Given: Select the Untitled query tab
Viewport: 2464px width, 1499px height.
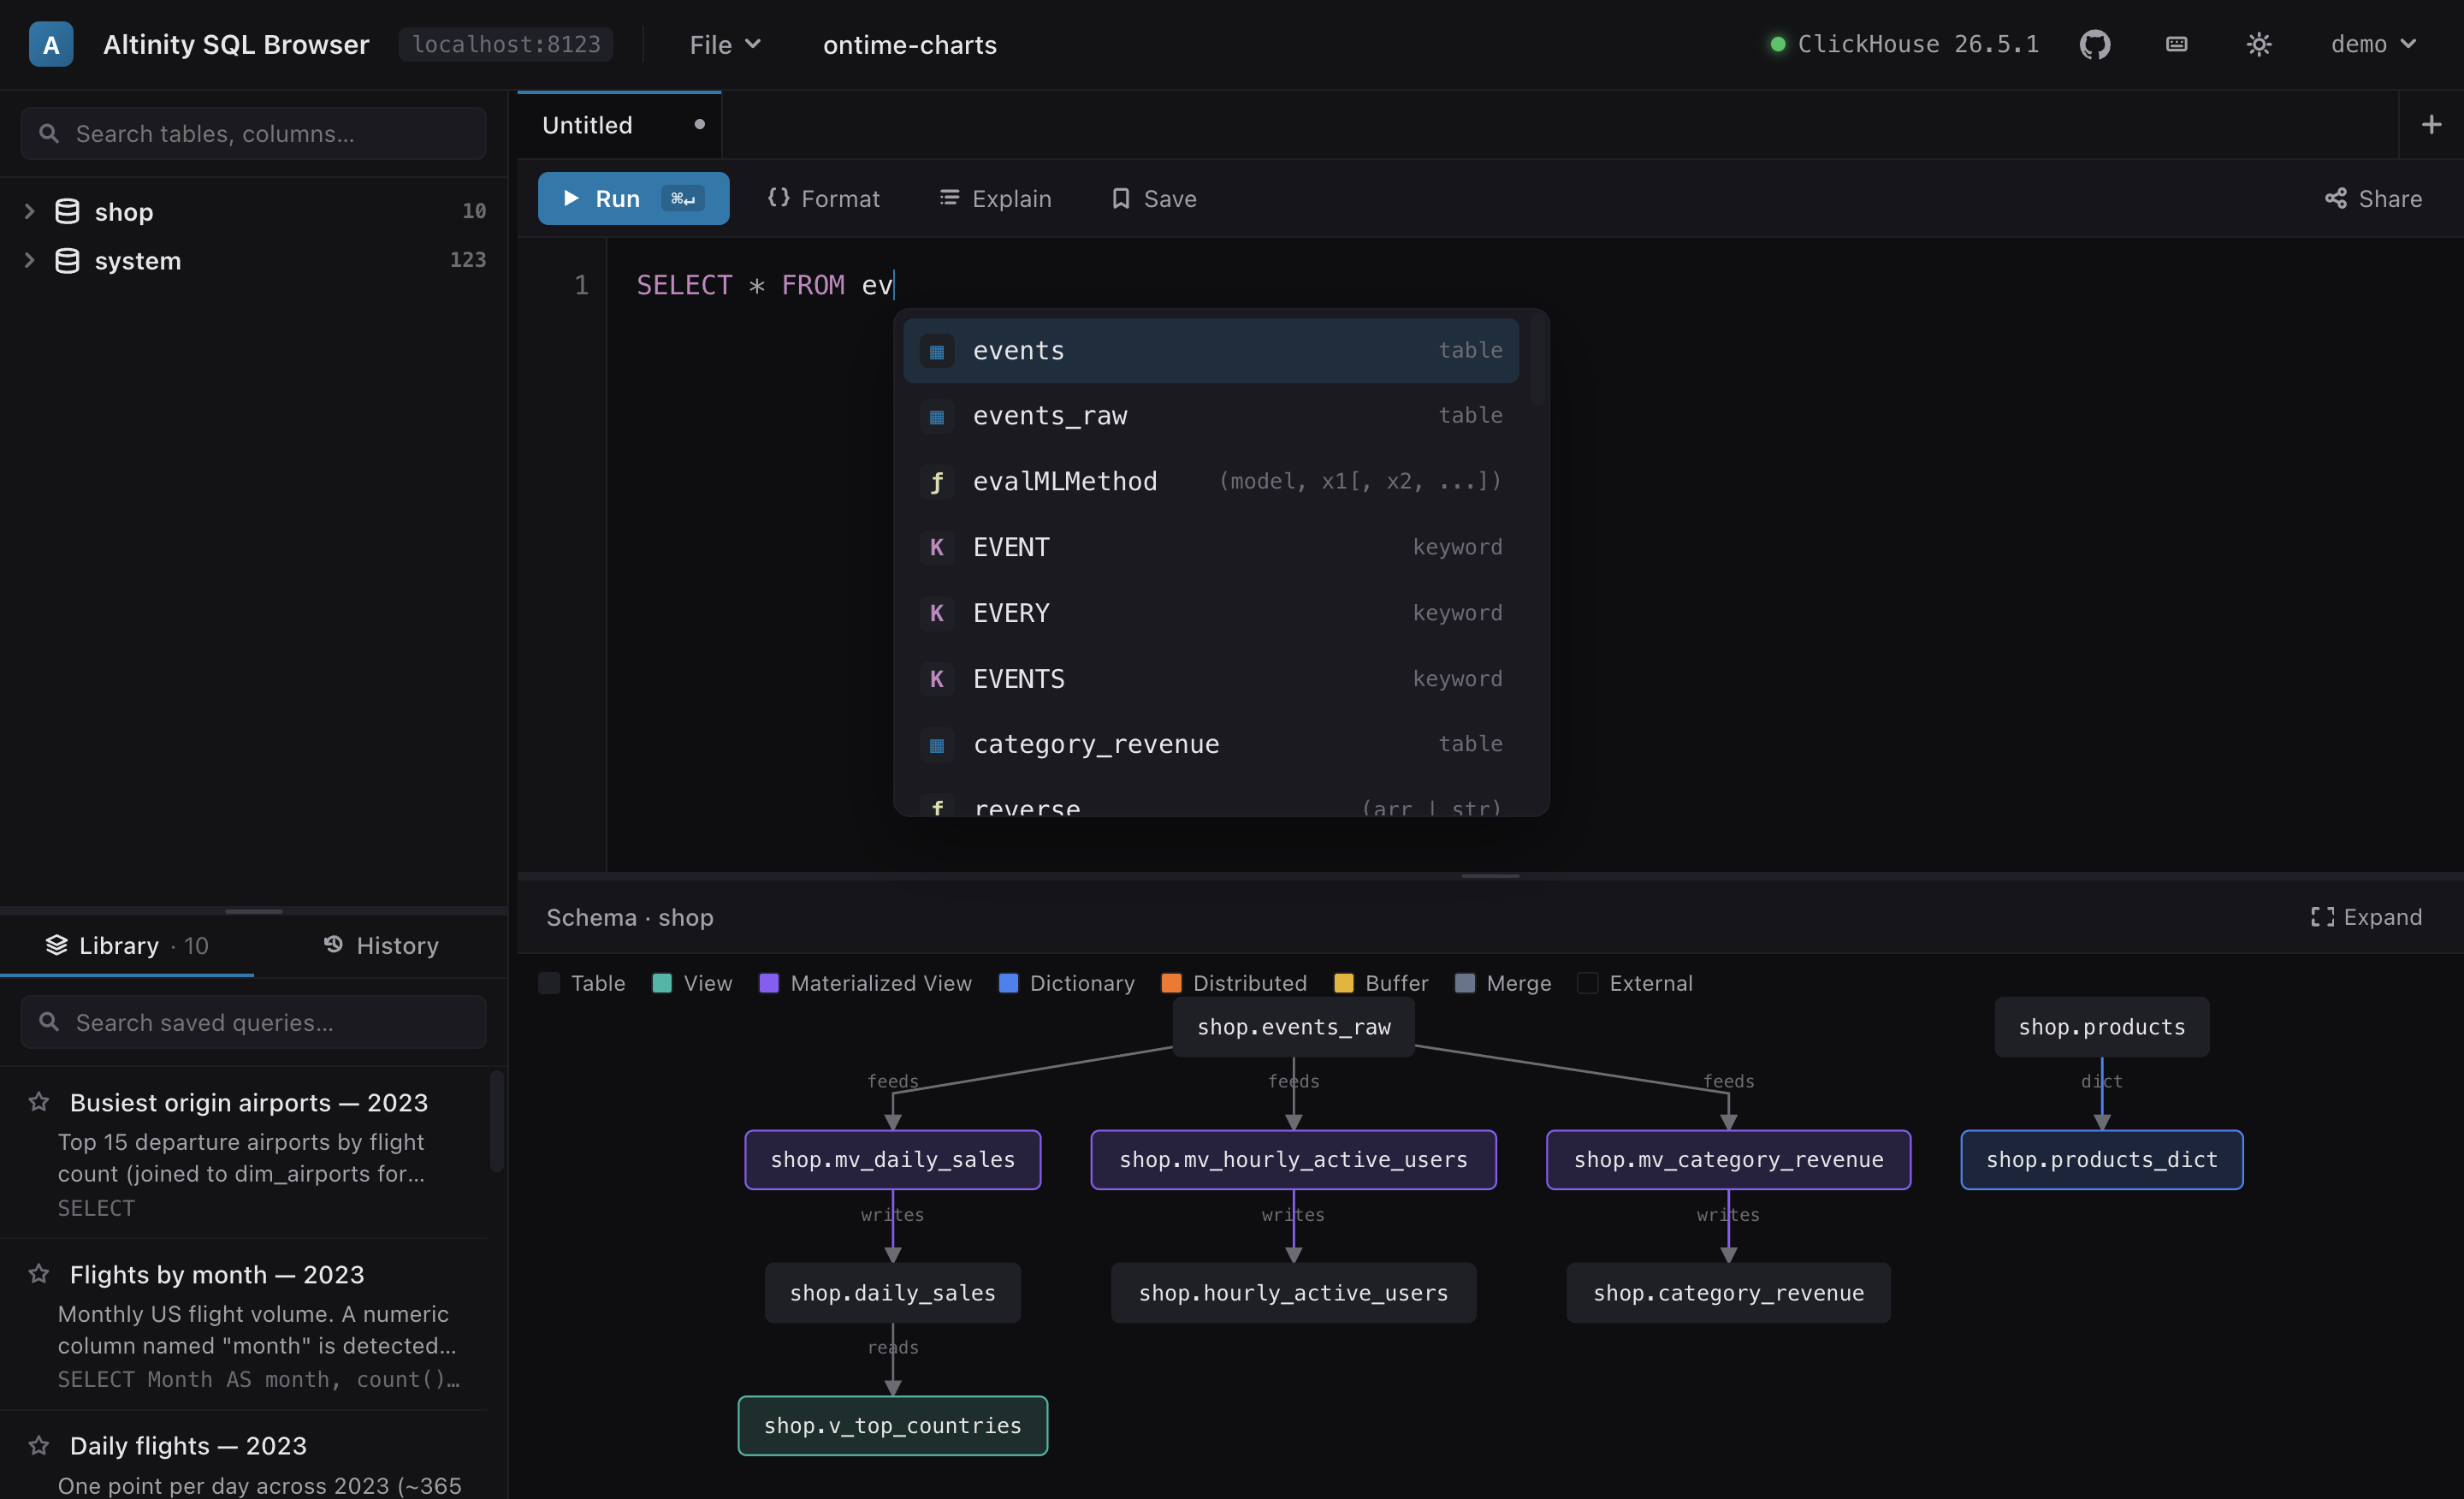Looking at the screenshot, I should [619, 124].
